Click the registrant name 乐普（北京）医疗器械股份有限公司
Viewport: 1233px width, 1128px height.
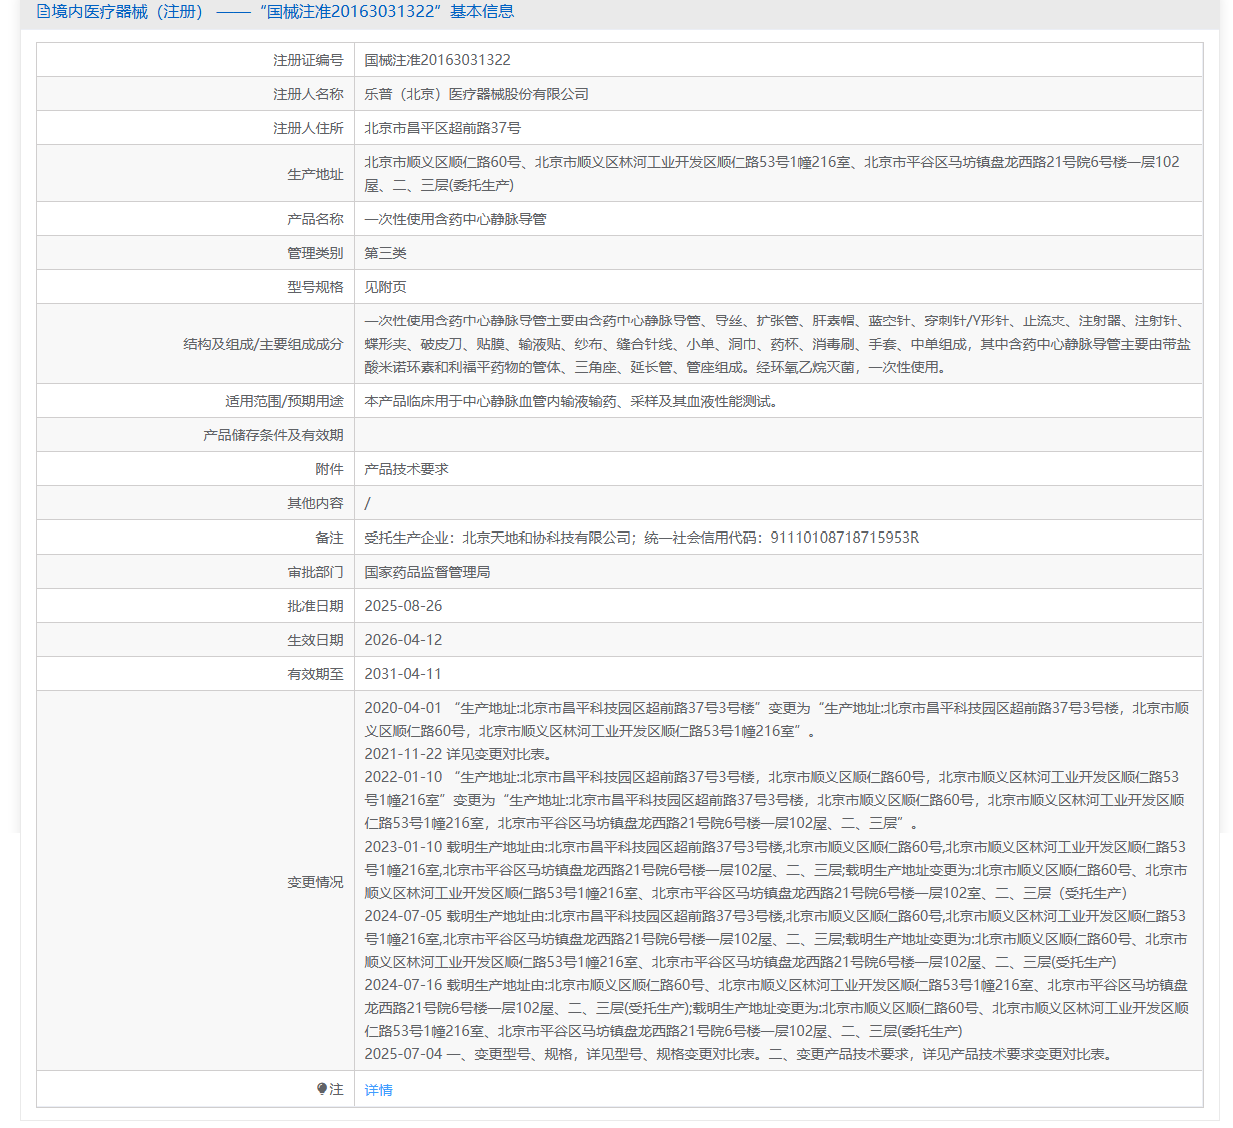[x=476, y=94]
